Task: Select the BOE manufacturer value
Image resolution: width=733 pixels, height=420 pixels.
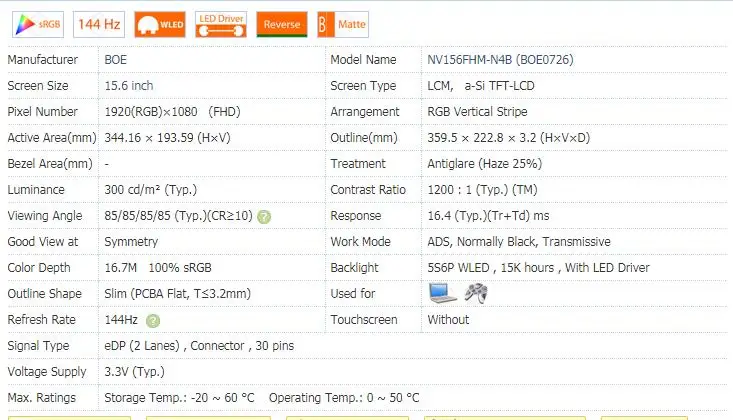Action: click(x=115, y=60)
